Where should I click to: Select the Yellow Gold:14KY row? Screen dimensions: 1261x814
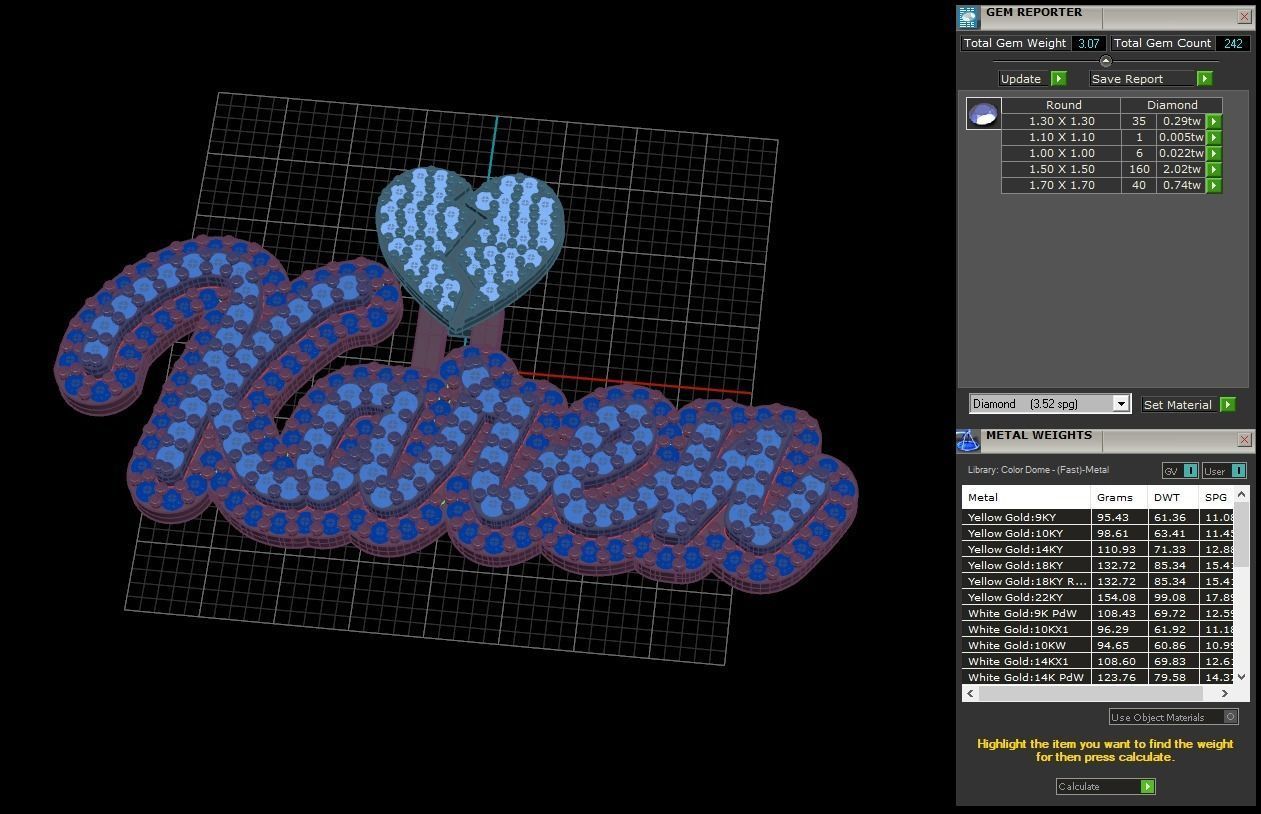(x=1098, y=549)
